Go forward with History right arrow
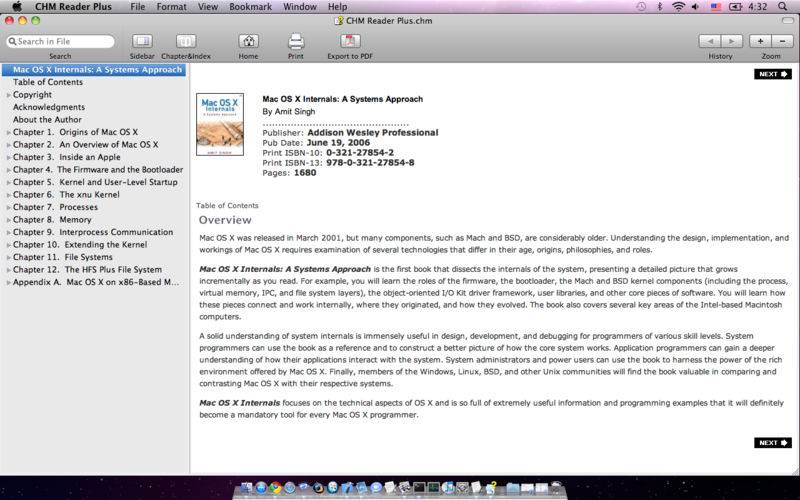 [x=731, y=41]
